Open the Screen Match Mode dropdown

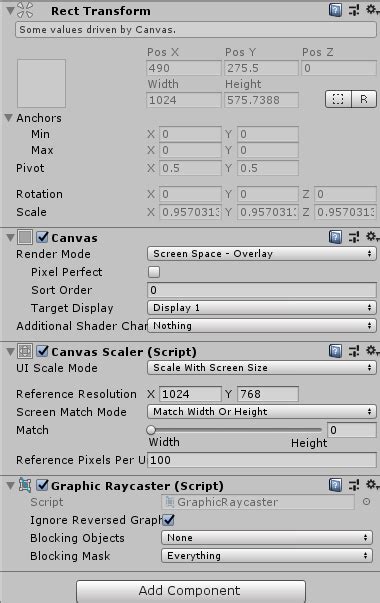click(x=262, y=411)
